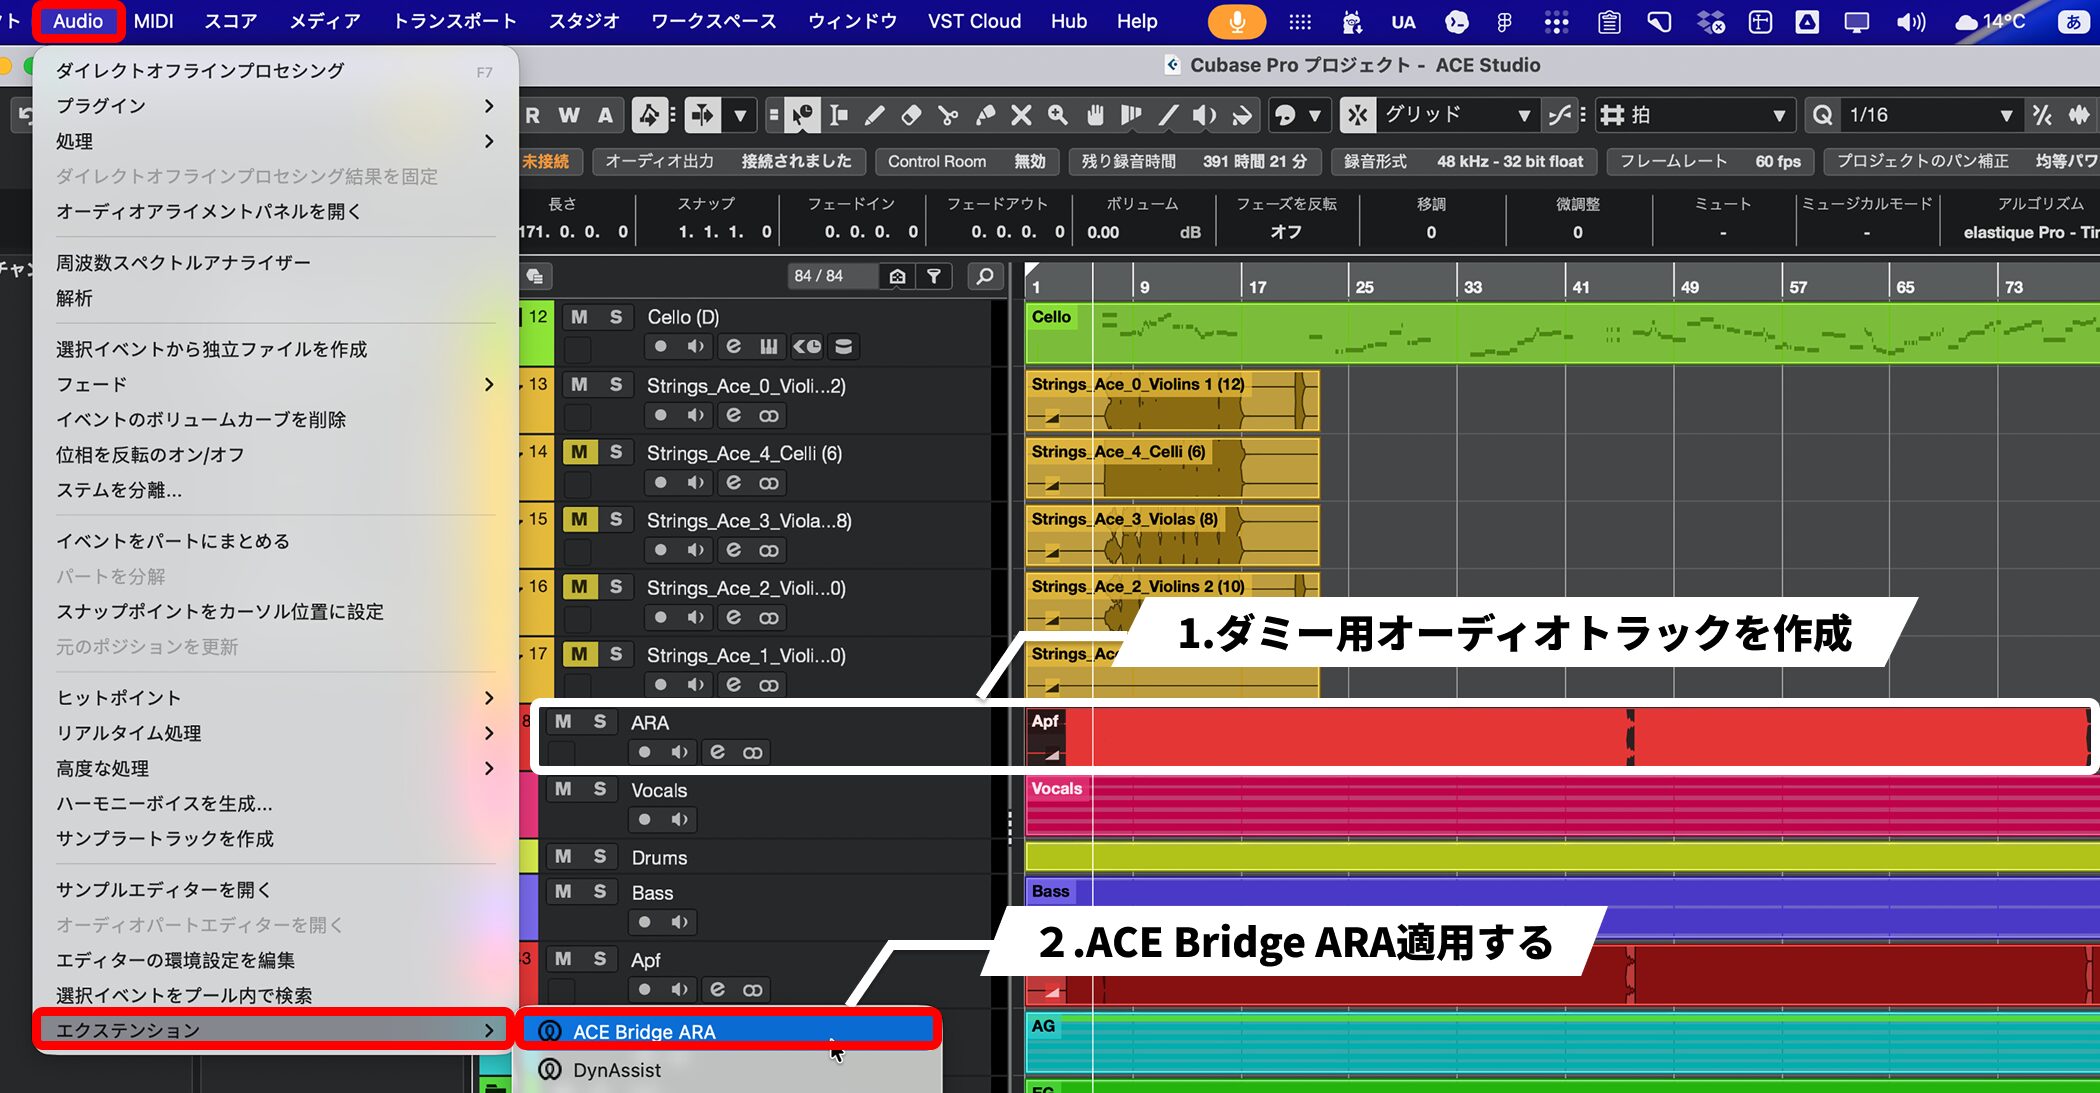This screenshot has height=1093, width=2100.
Task: Select the Object Selection arrow tool
Action: coord(802,116)
